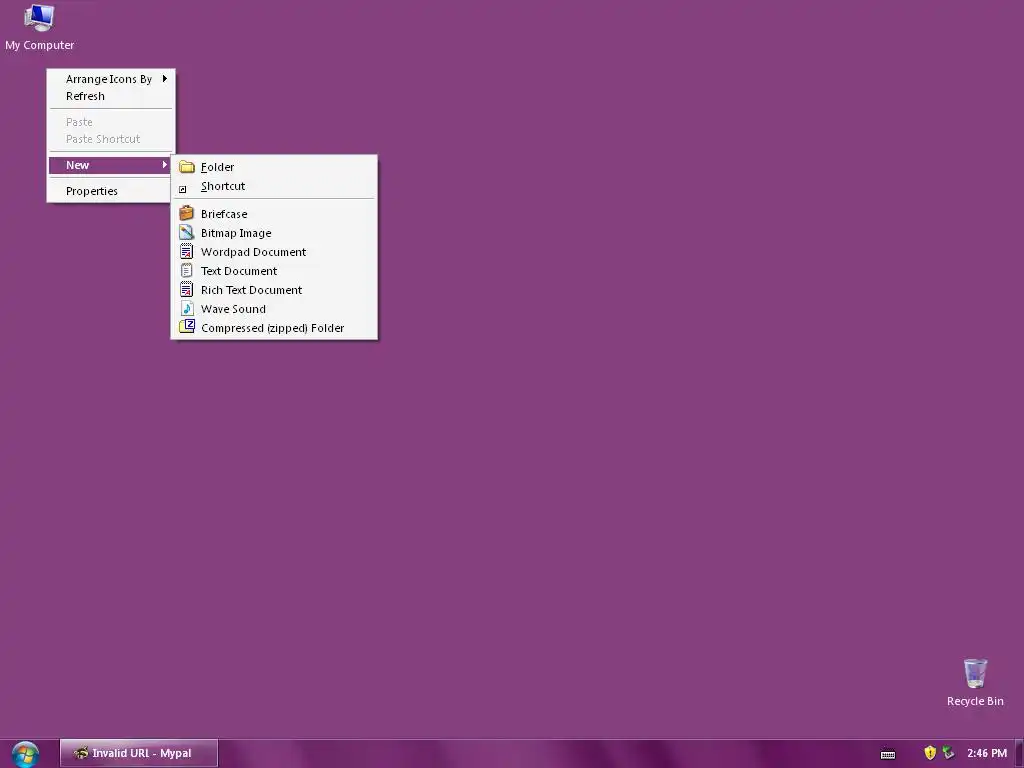This screenshot has height=768, width=1024.
Task: Select the greyed Paste menu entry
Action: [x=111, y=122]
